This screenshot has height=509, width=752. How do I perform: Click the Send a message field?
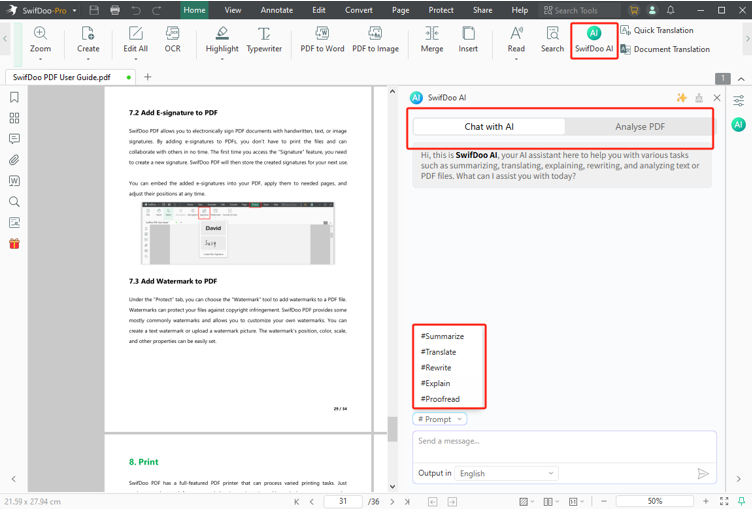pyautogui.click(x=564, y=447)
